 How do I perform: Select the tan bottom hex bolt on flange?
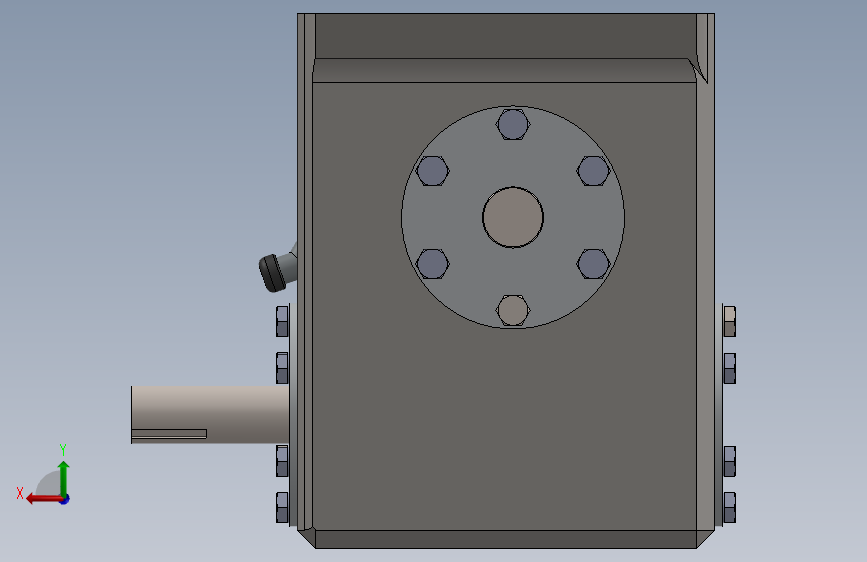513,310
